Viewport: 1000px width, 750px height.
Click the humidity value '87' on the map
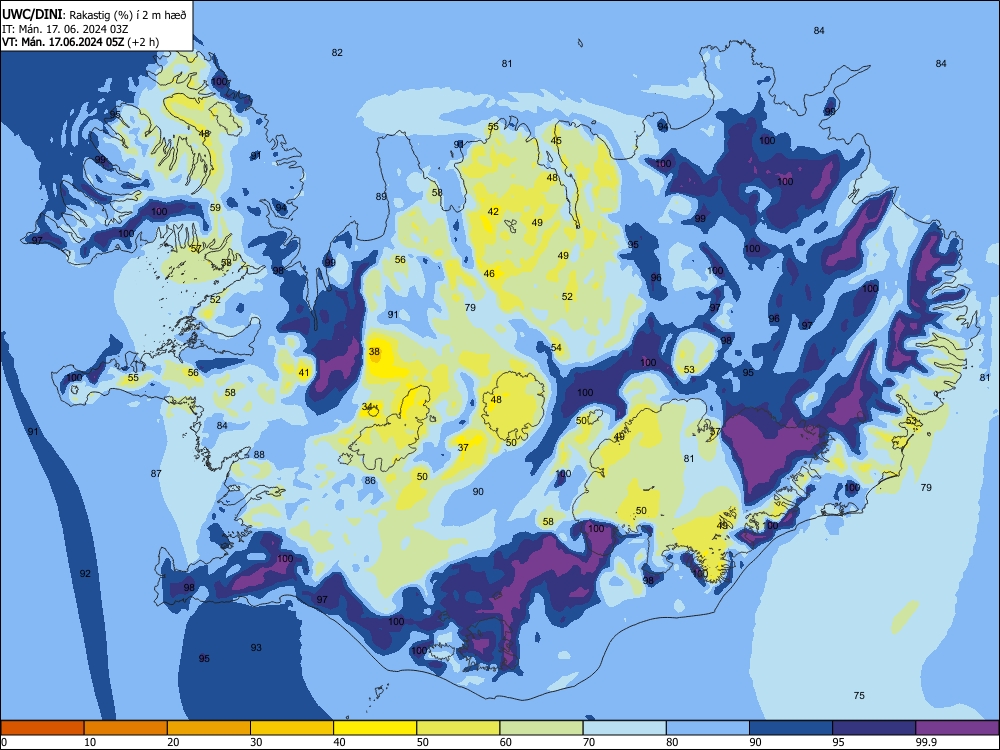[x=156, y=474]
